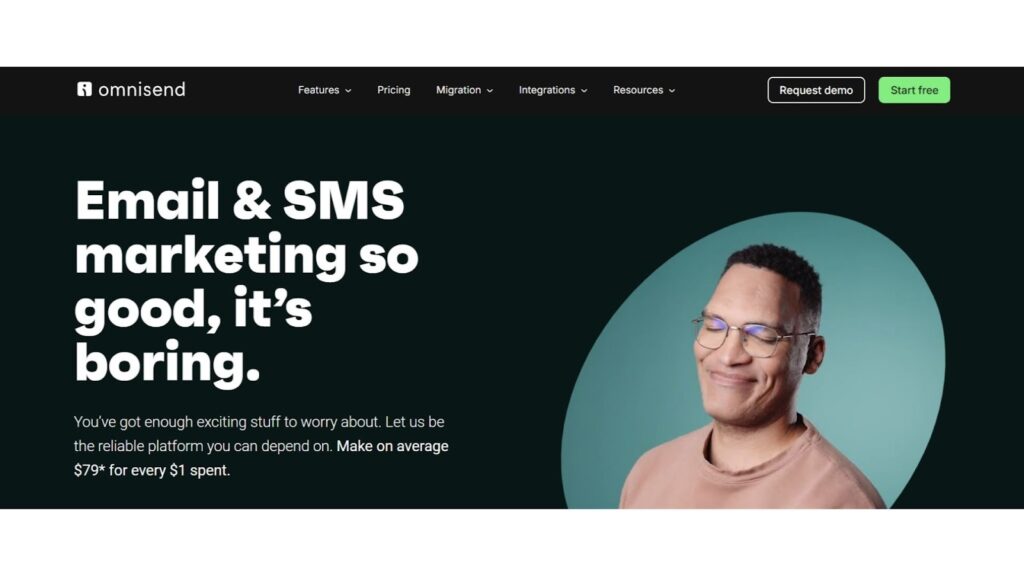
Task: Click the green Start free button
Action: click(x=914, y=90)
